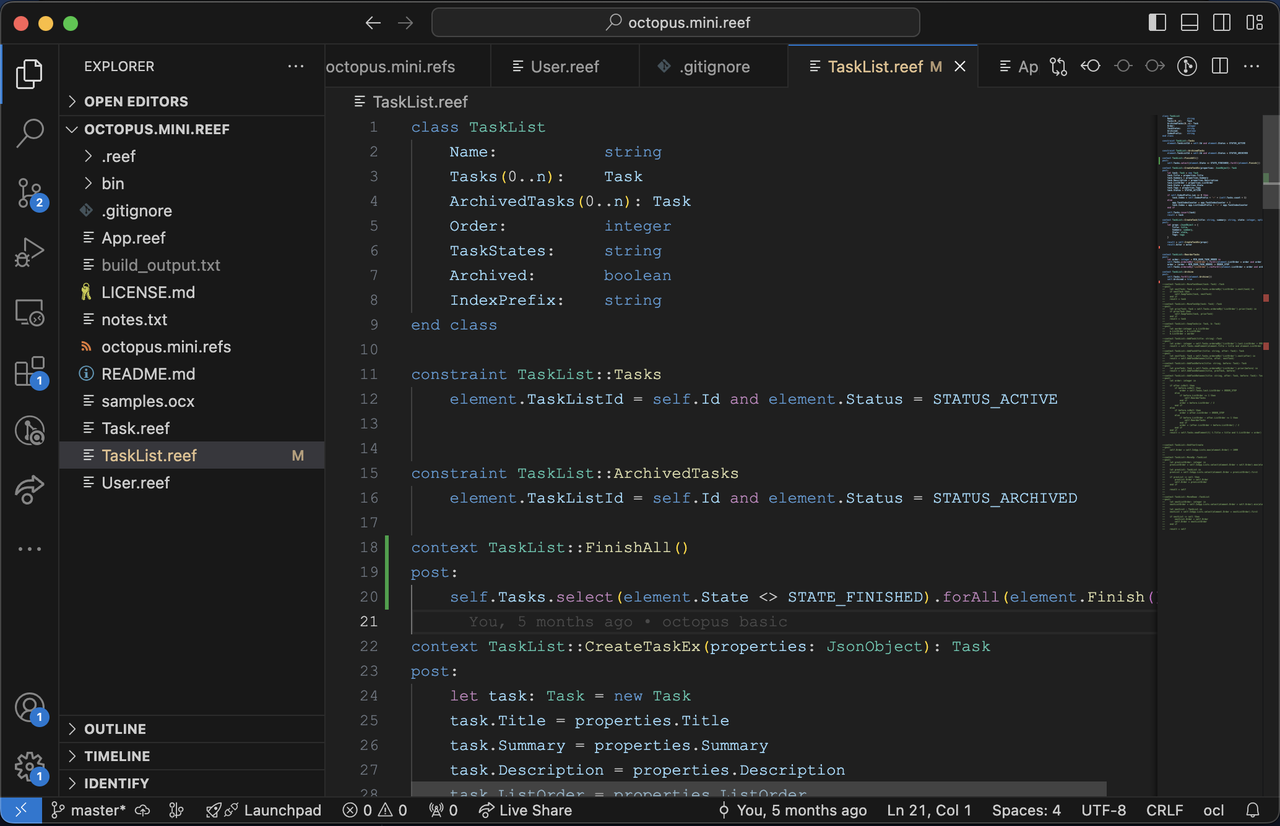Click the blame You, 5 months ago in status bar
1280x826 pixels.
pos(792,810)
